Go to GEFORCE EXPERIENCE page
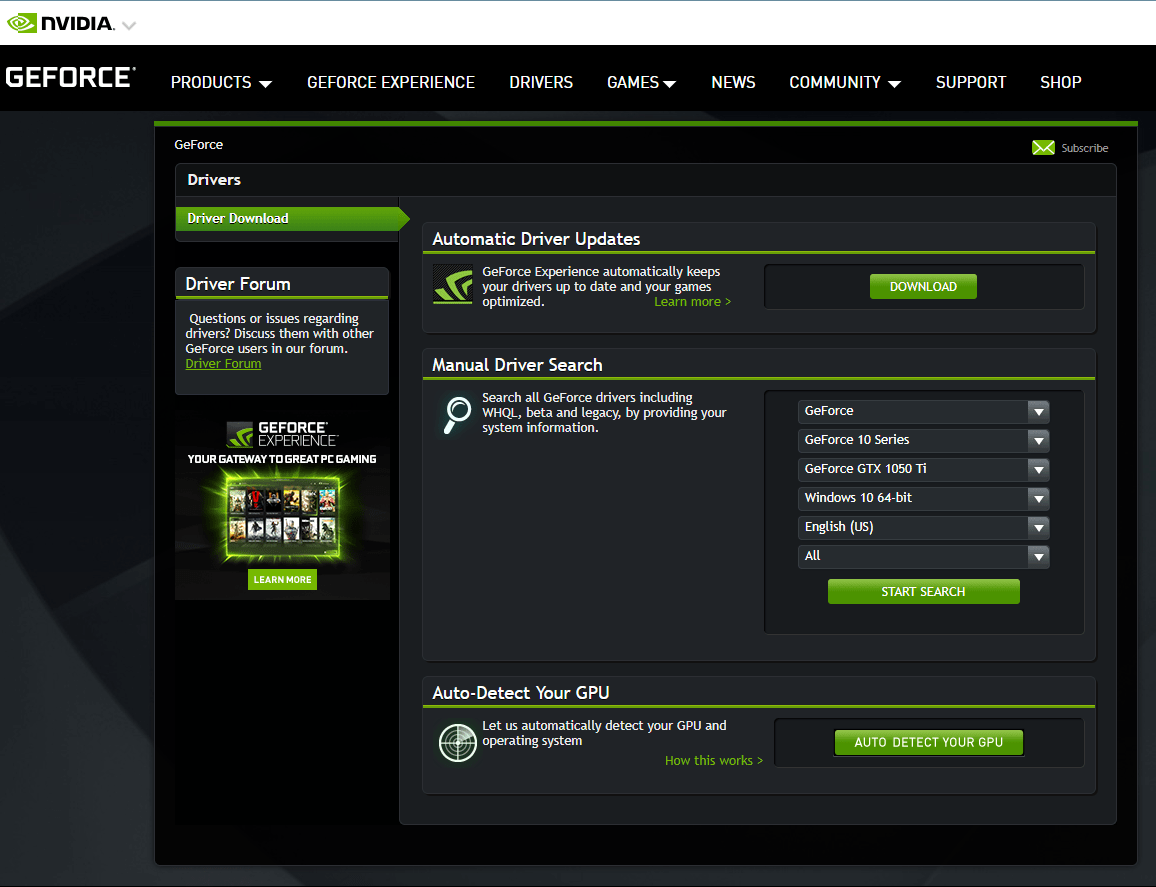 tap(391, 83)
